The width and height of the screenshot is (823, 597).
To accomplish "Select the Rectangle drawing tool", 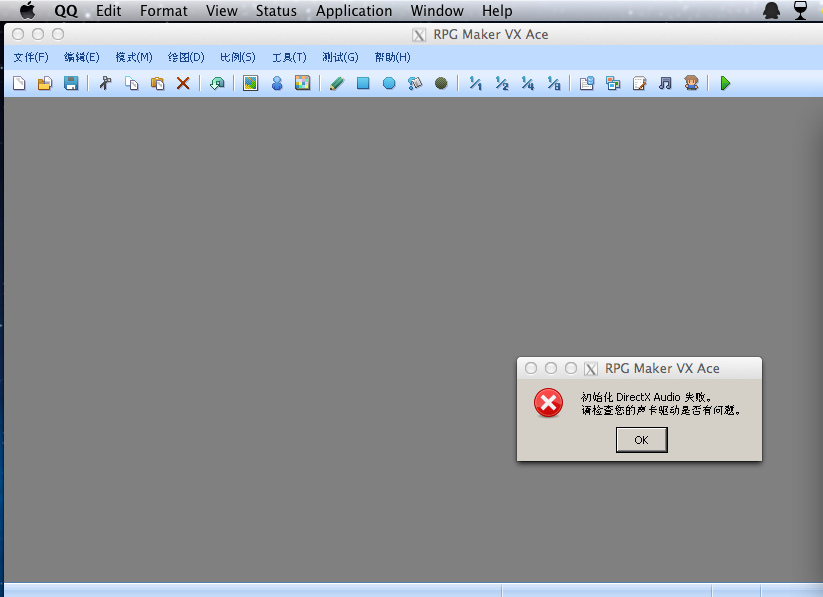I will [363, 83].
